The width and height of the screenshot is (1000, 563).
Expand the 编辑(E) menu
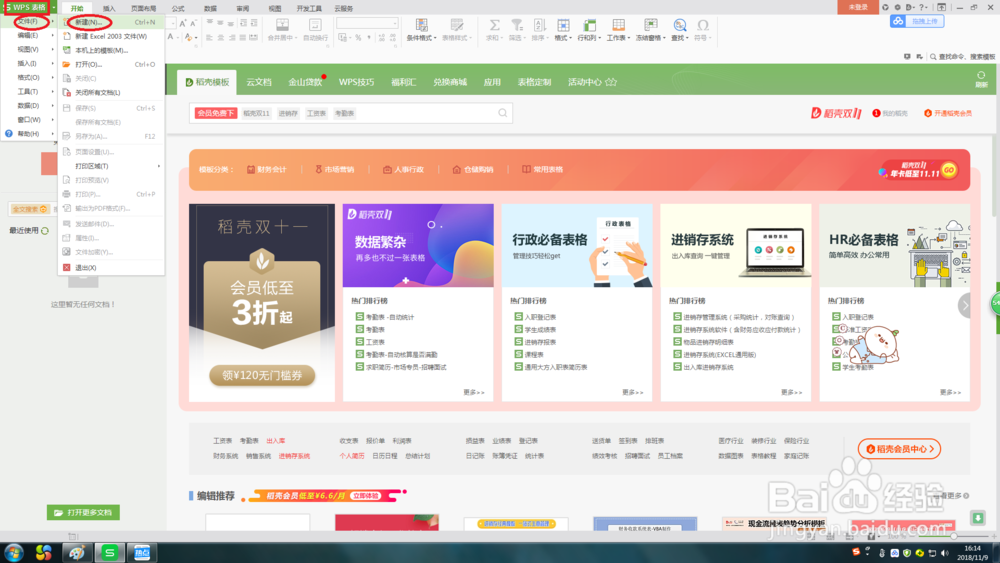pos(29,35)
